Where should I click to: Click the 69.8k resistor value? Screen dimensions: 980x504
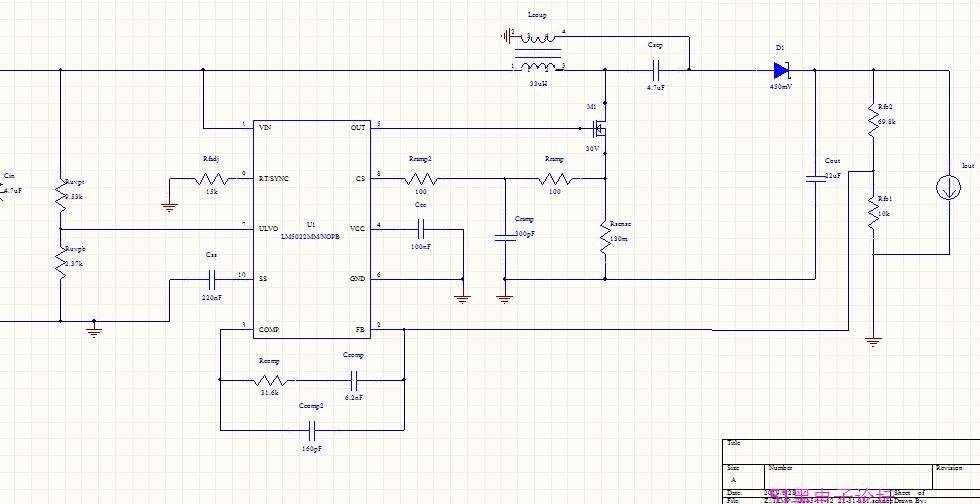886,122
